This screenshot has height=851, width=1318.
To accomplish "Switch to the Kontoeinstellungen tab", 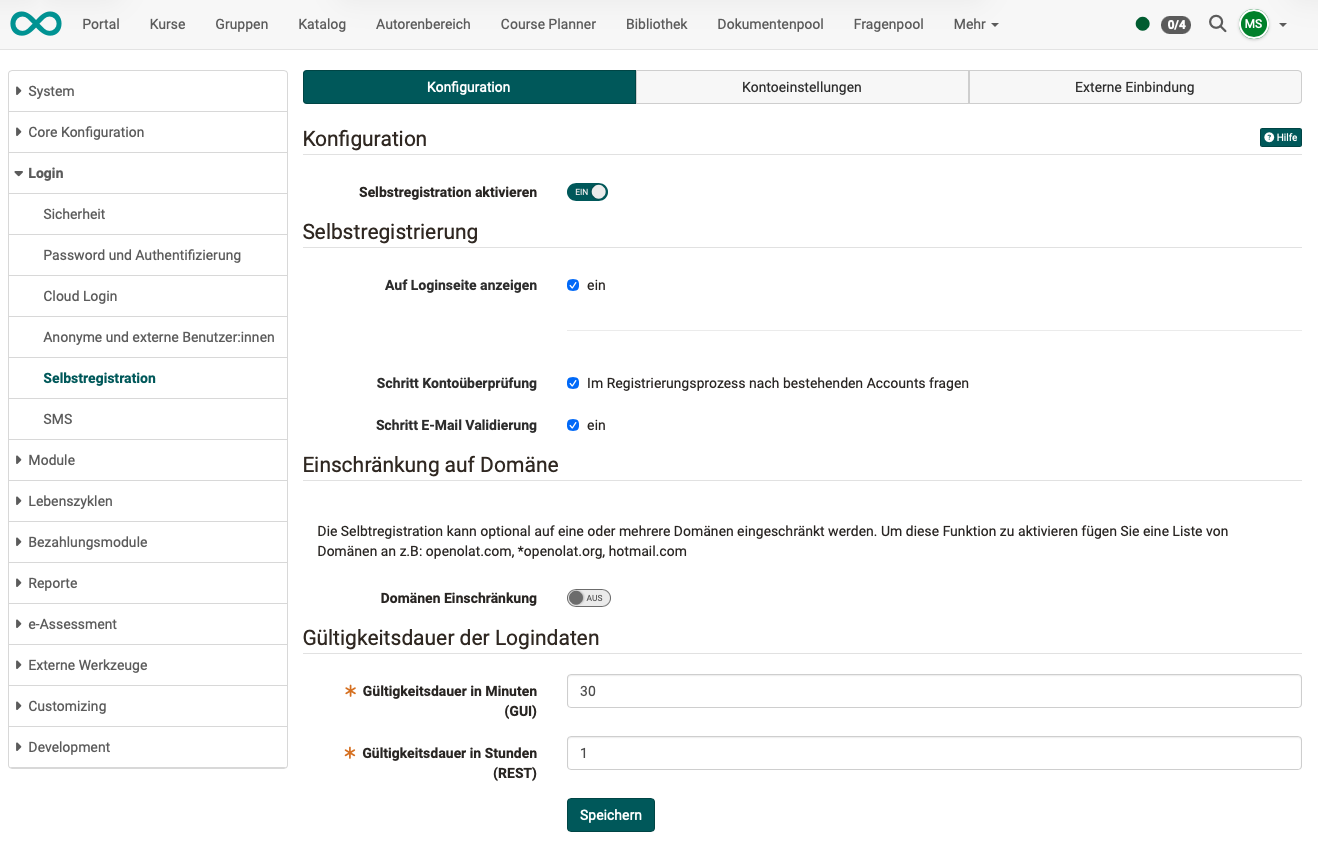I will coord(801,87).
